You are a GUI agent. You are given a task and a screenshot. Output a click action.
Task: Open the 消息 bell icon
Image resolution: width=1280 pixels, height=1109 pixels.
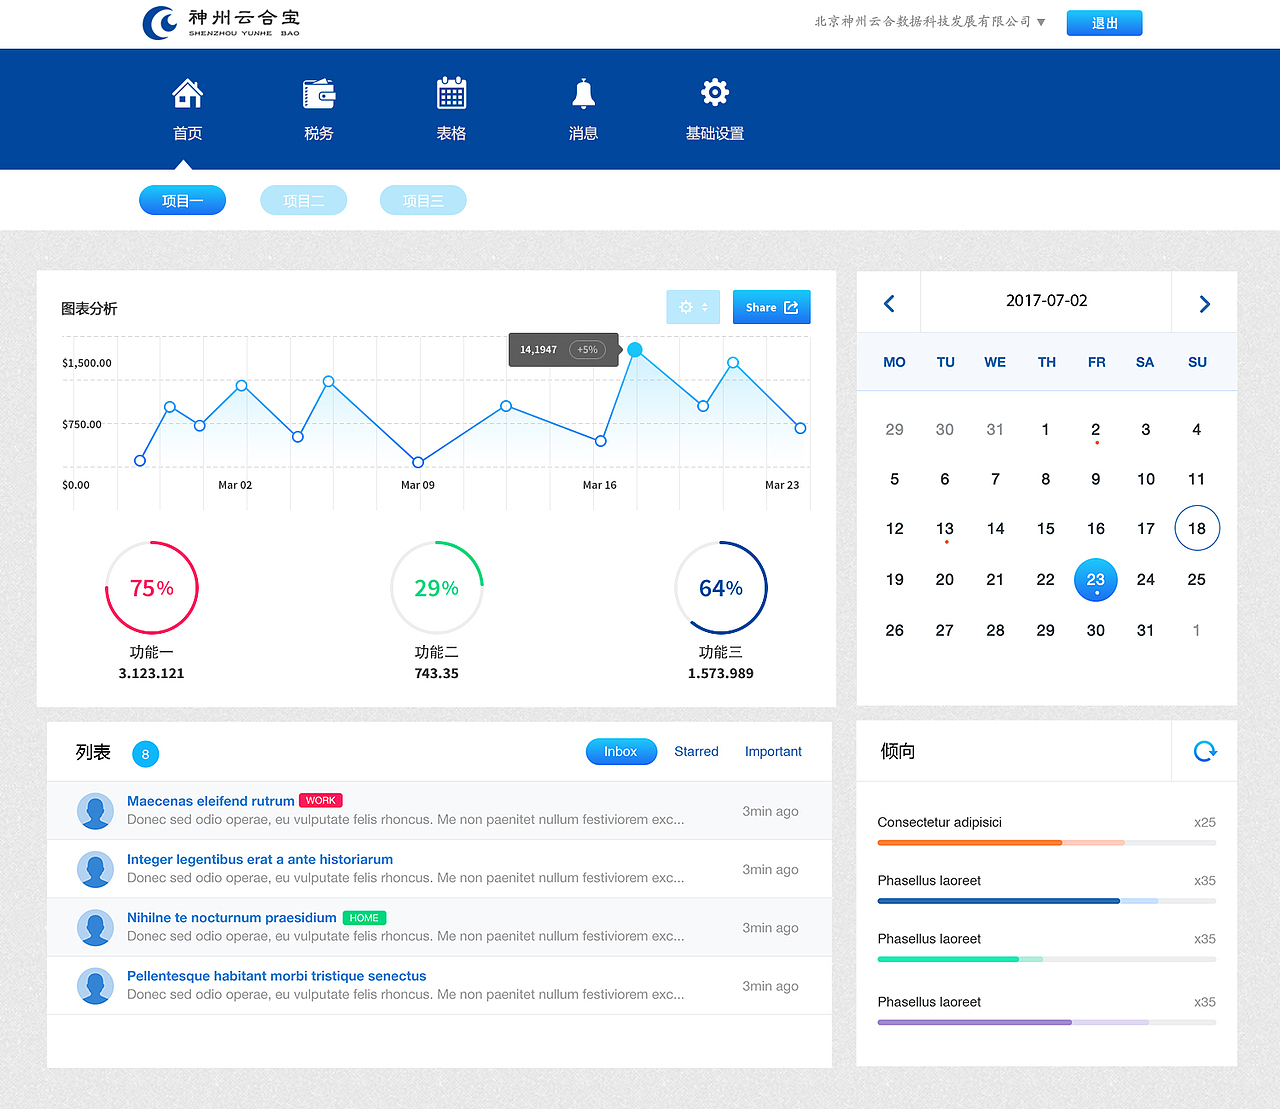[583, 94]
